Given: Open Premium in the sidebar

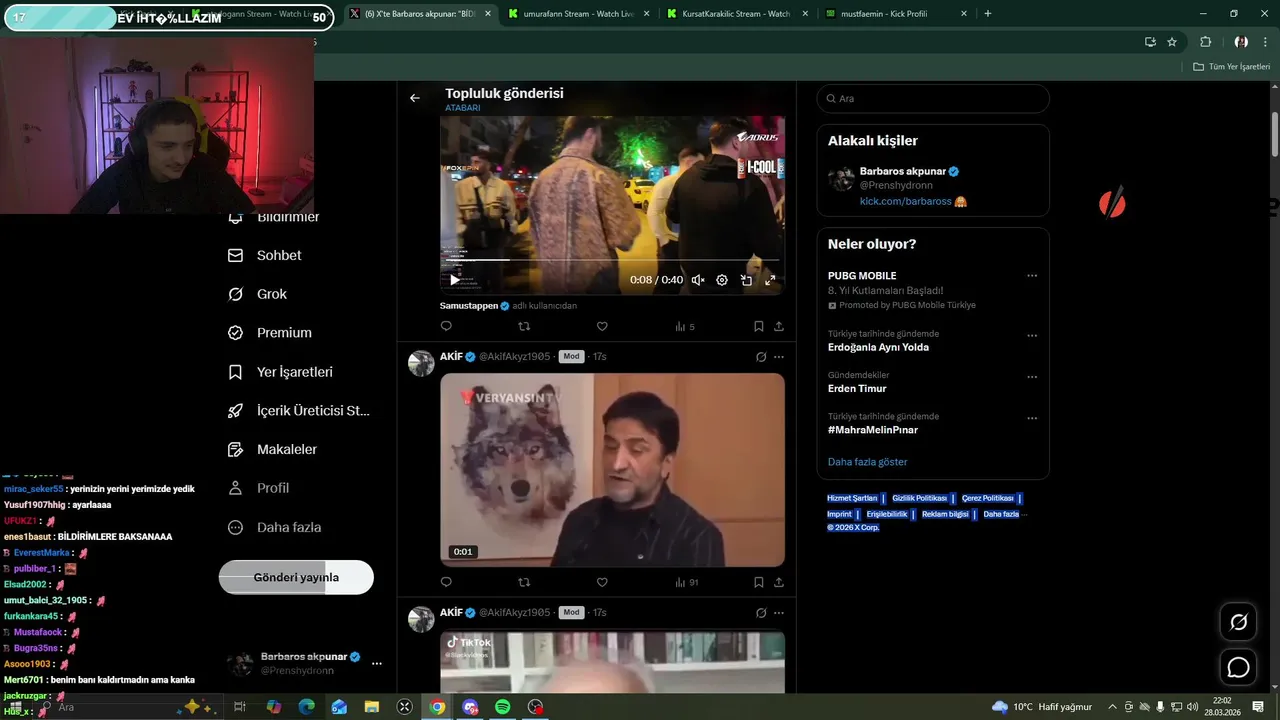Looking at the screenshot, I should (270, 333).
